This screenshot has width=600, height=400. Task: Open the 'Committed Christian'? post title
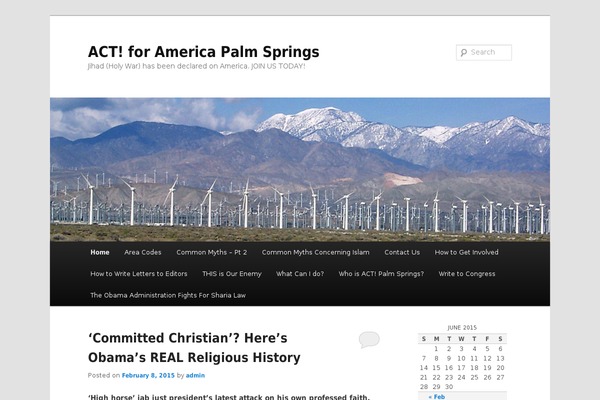click(x=194, y=348)
